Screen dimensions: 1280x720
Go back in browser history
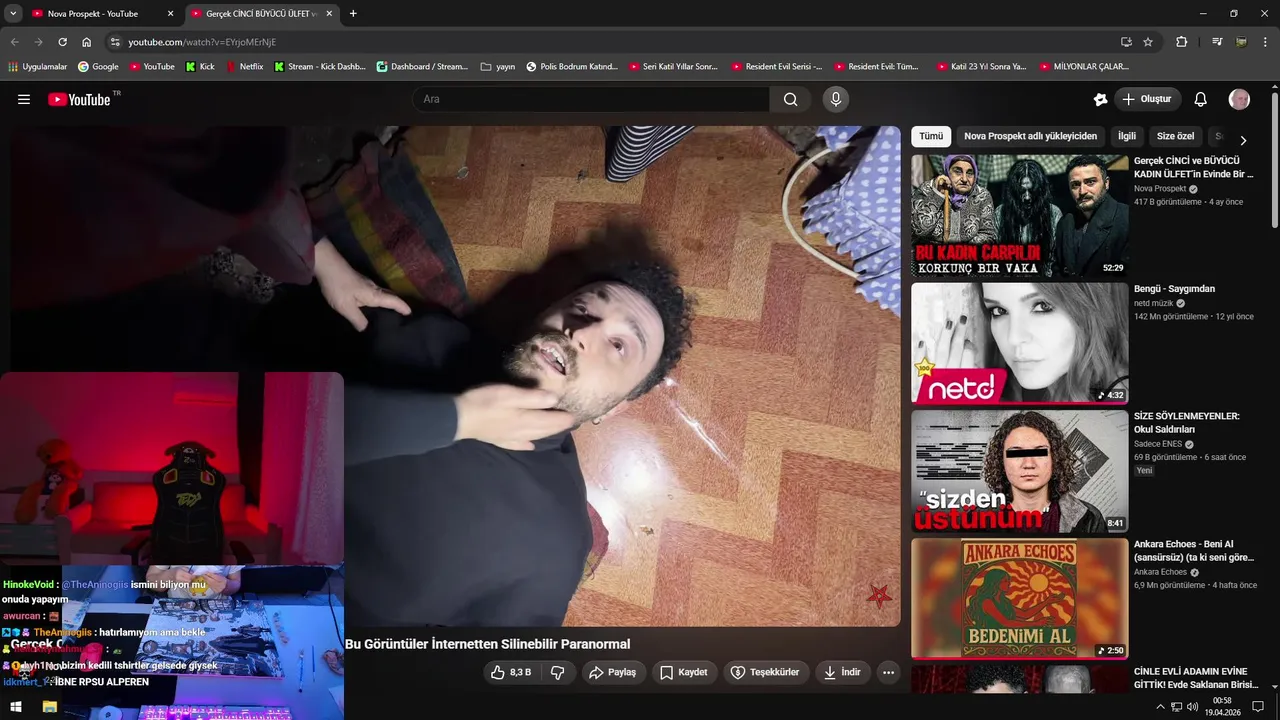click(14, 42)
